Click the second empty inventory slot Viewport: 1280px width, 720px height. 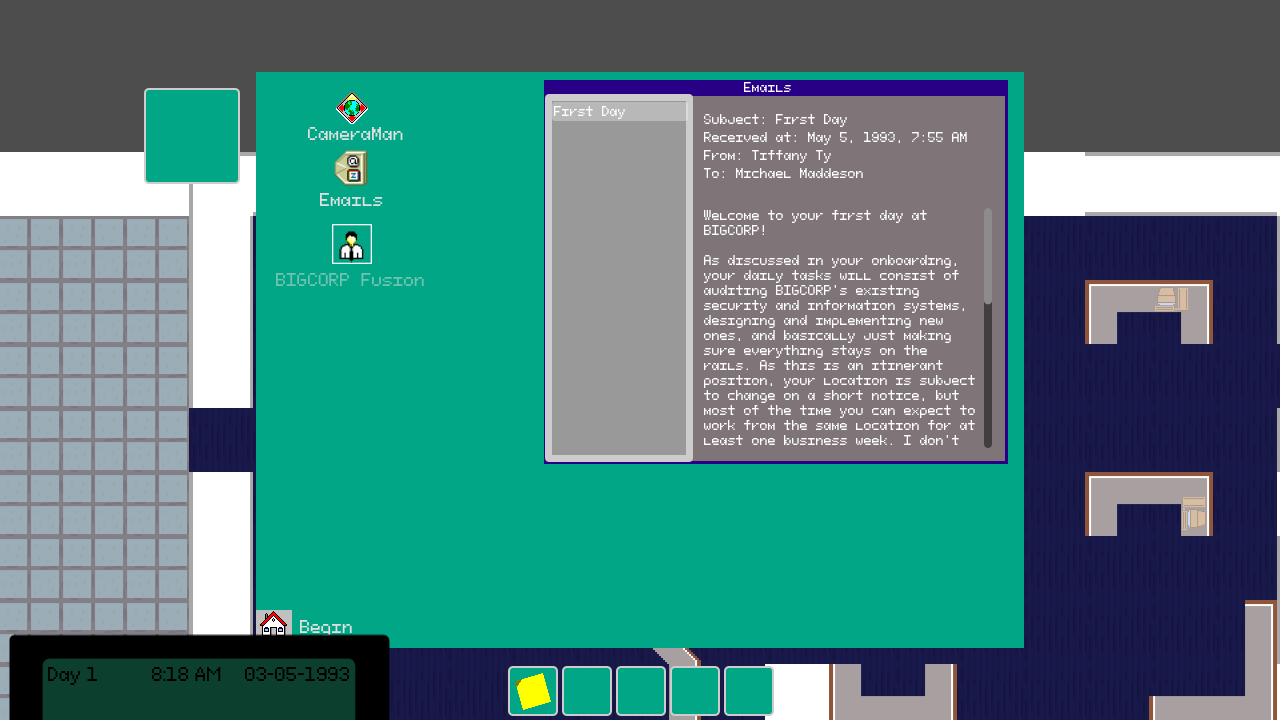tap(587, 690)
